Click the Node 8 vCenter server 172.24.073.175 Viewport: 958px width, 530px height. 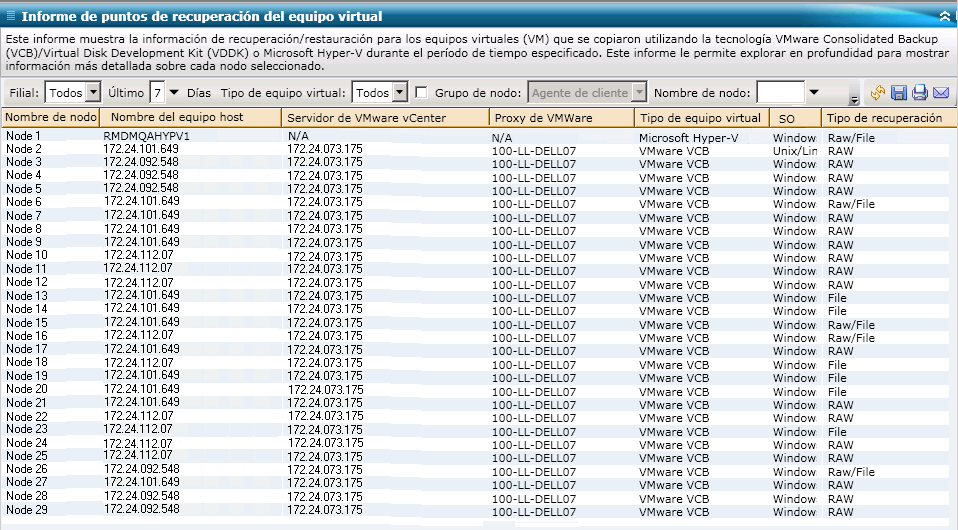point(324,229)
